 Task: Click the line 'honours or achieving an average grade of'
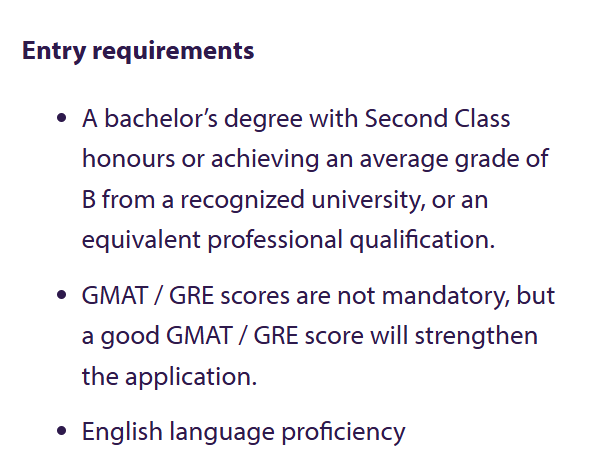click(x=315, y=159)
